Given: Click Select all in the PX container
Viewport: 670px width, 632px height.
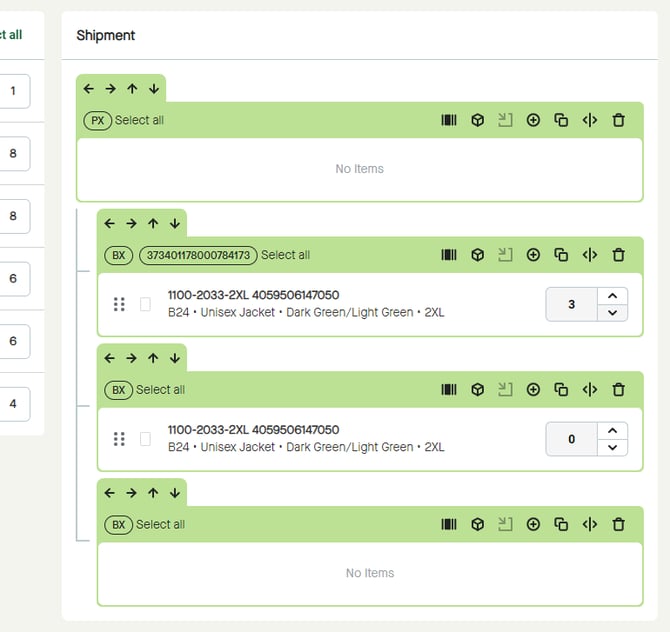Looking at the screenshot, I should pyautogui.click(x=139, y=120).
